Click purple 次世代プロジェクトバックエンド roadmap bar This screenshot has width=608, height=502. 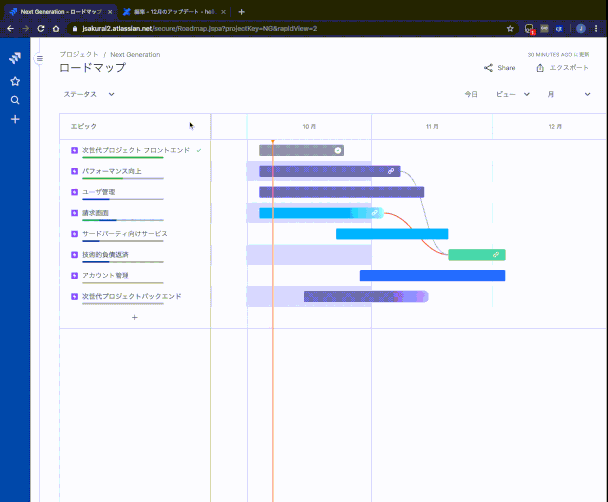[366, 297]
